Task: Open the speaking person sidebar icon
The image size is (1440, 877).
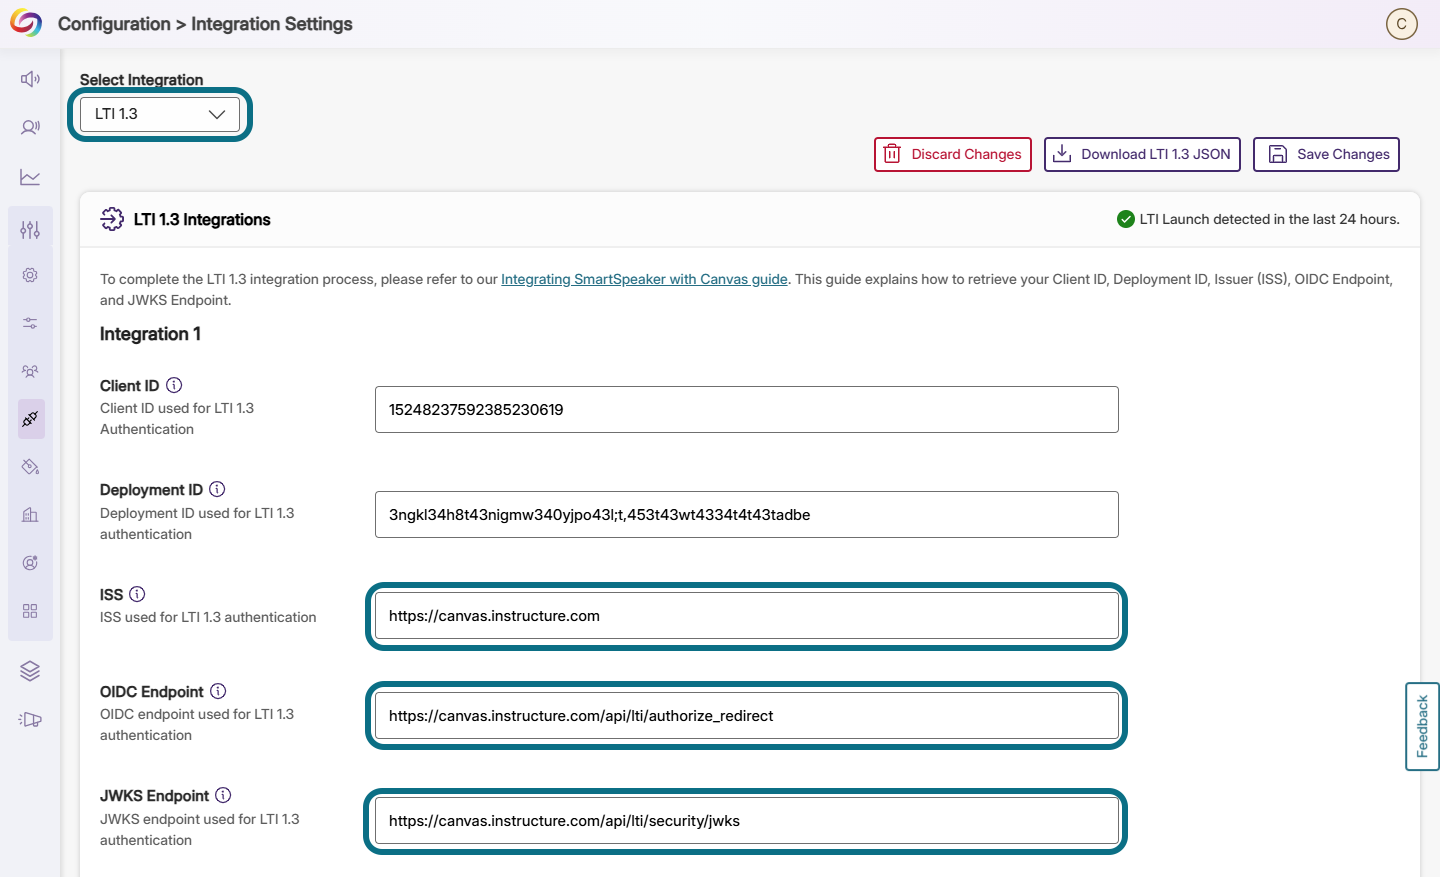Action: (30, 127)
